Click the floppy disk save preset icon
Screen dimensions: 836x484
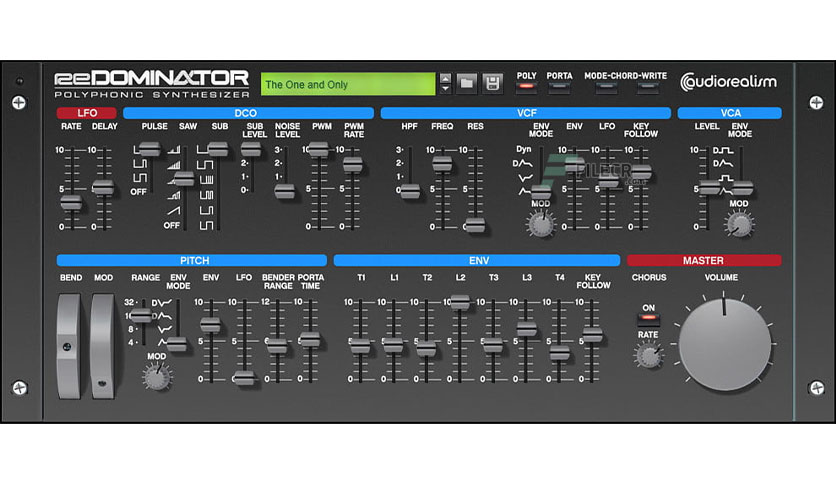[493, 84]
